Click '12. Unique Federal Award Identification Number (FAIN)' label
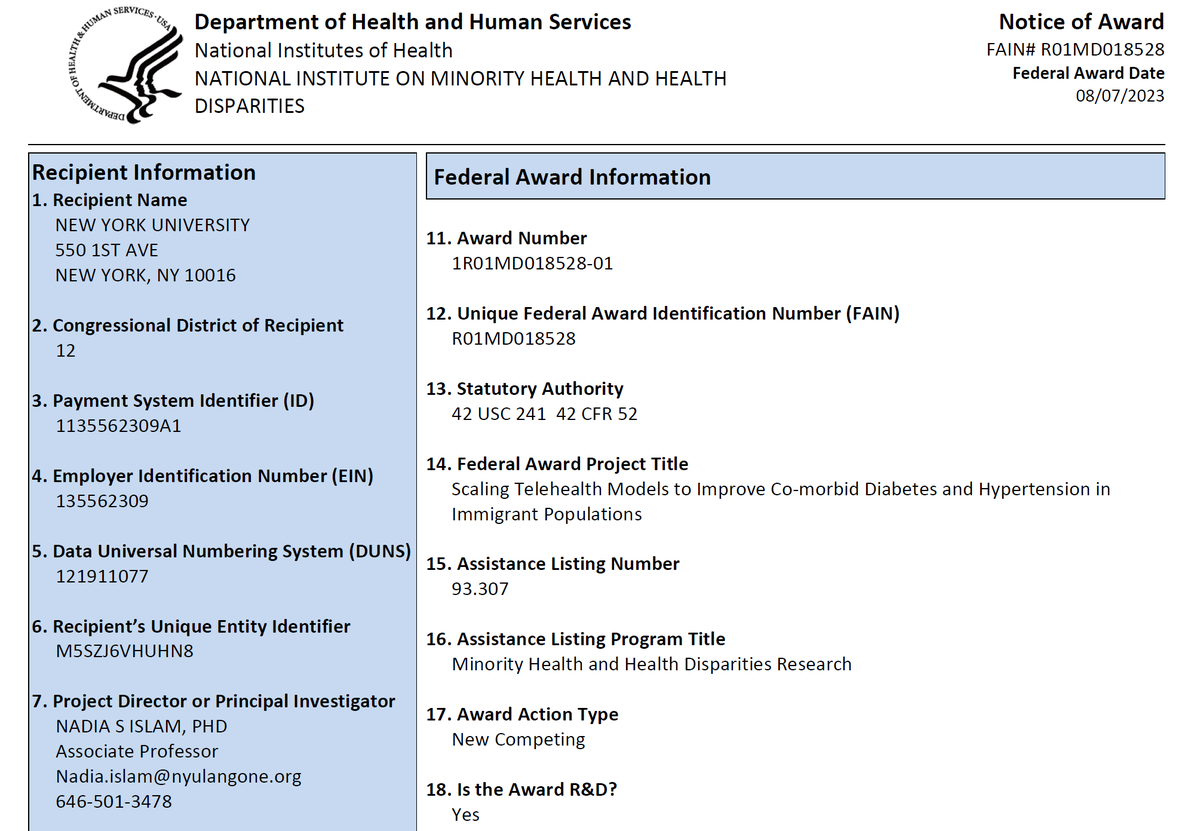The image size is (1200, 831). 663,314
